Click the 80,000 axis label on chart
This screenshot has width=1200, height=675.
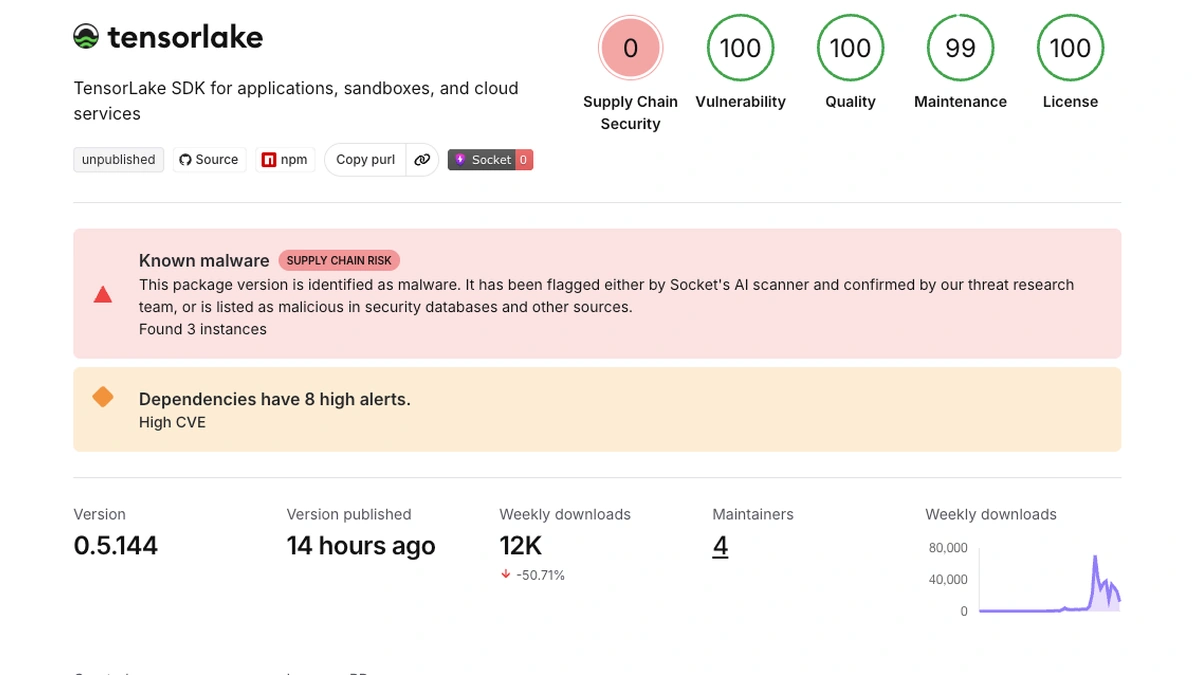coord(948,548)
